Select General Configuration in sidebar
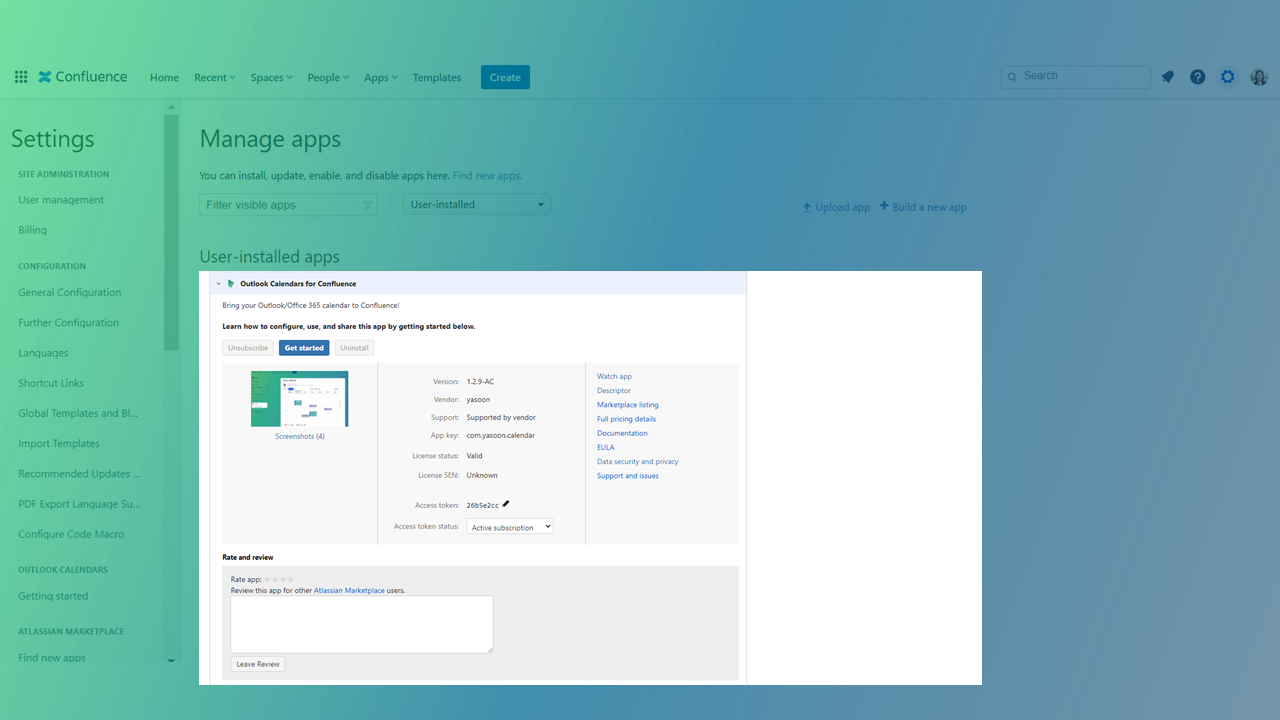Viewport: 1280px width, 720px height. pos(69,293)
